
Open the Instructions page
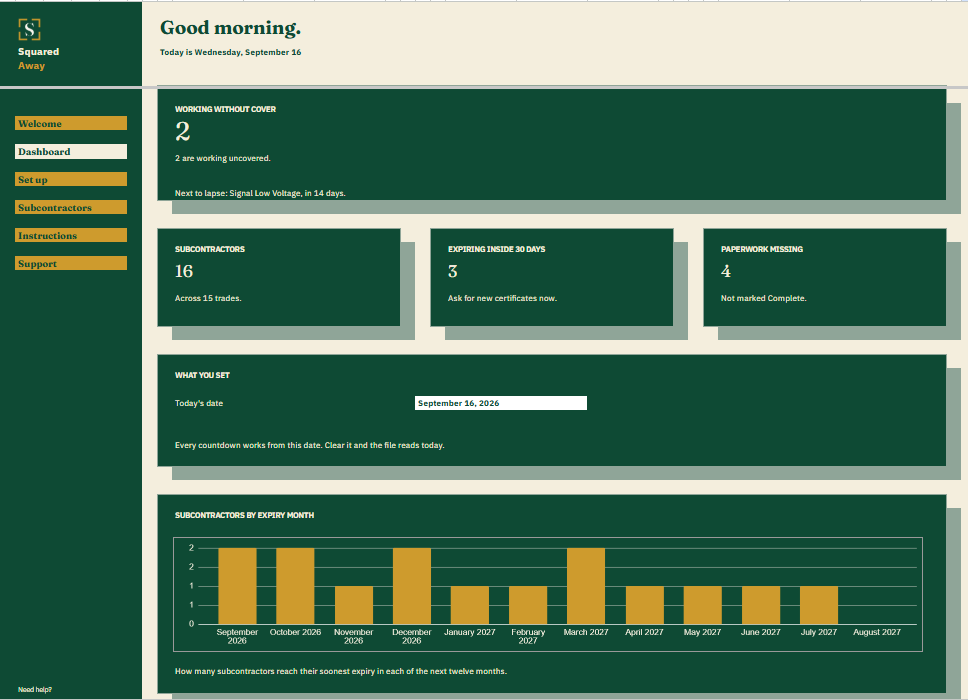click(x=71, y=235)
